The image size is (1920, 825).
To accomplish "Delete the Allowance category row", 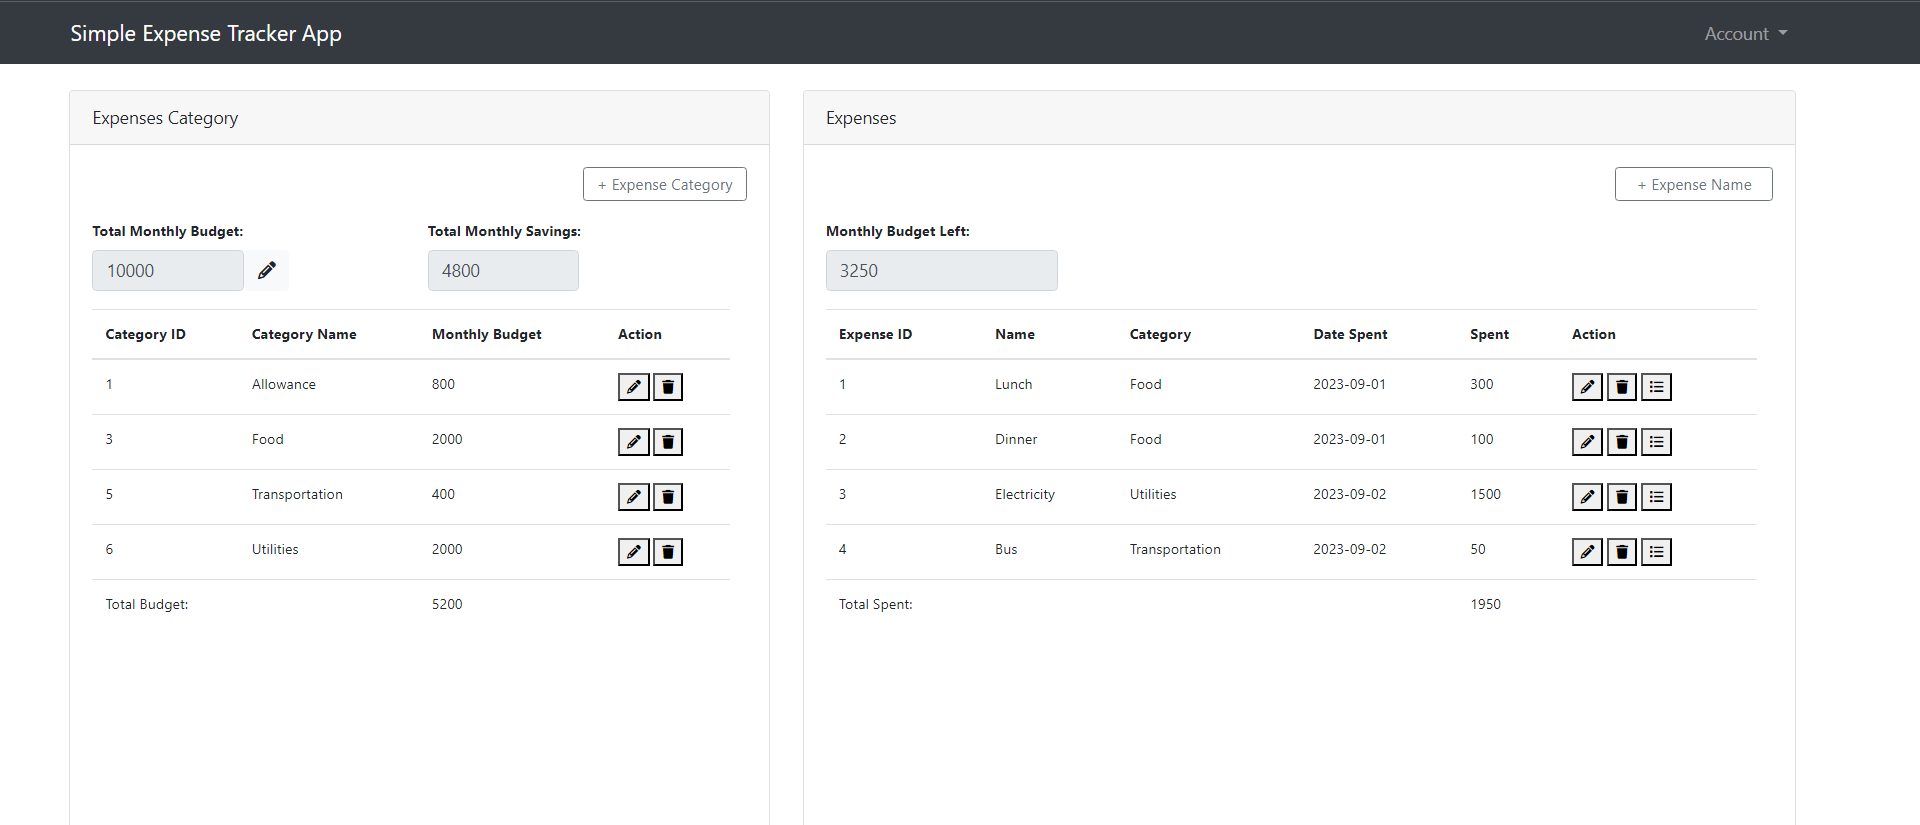I will pos(668,387).
